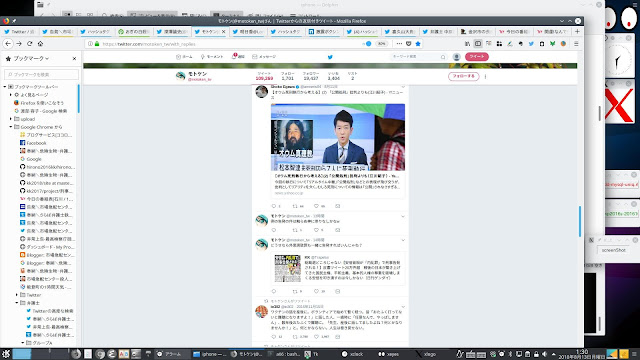The width and height of the screenshot is (640, 360).
Task: Collapse the Google Chrome から folder
Action: click(x=11, y=127)
